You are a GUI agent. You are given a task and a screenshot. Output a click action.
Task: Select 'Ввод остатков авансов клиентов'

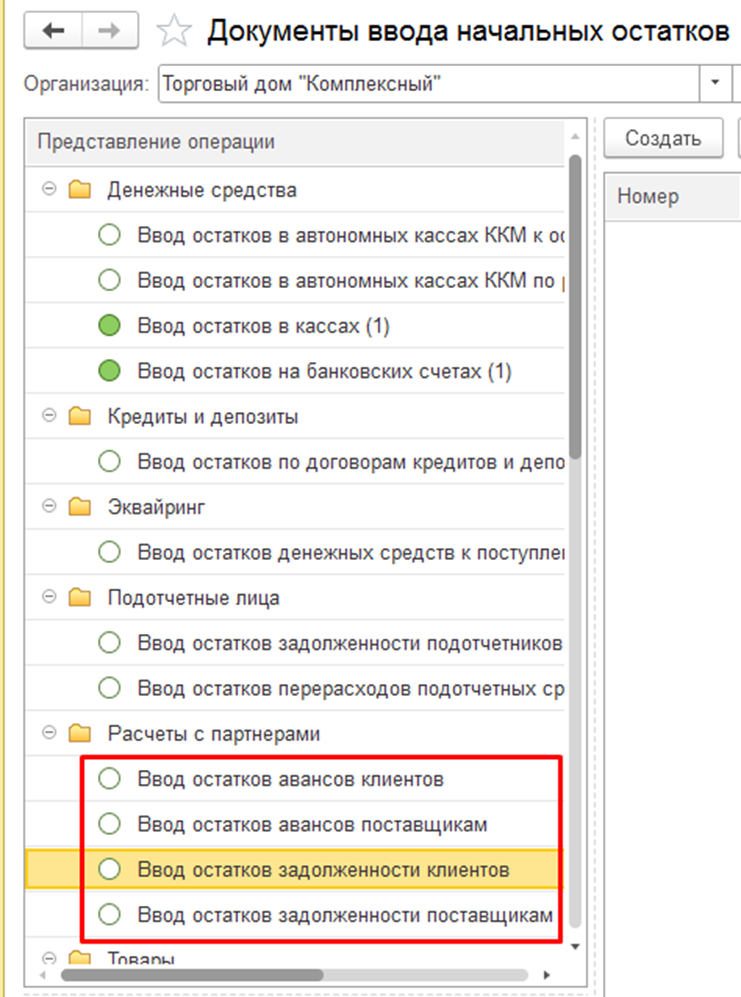point(291,779)
